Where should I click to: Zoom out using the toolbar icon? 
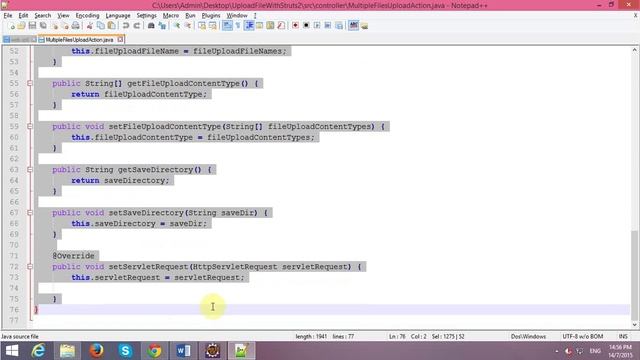188,26
